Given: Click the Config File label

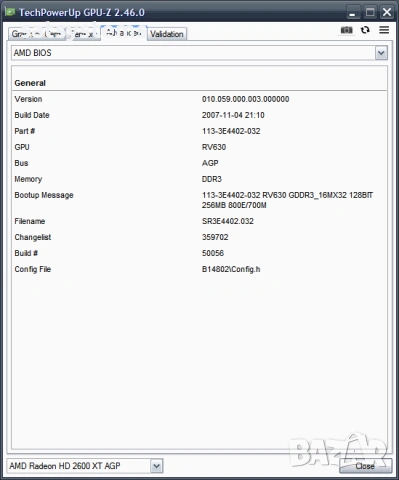Looking at the screenshot, I should click(33, 269).
